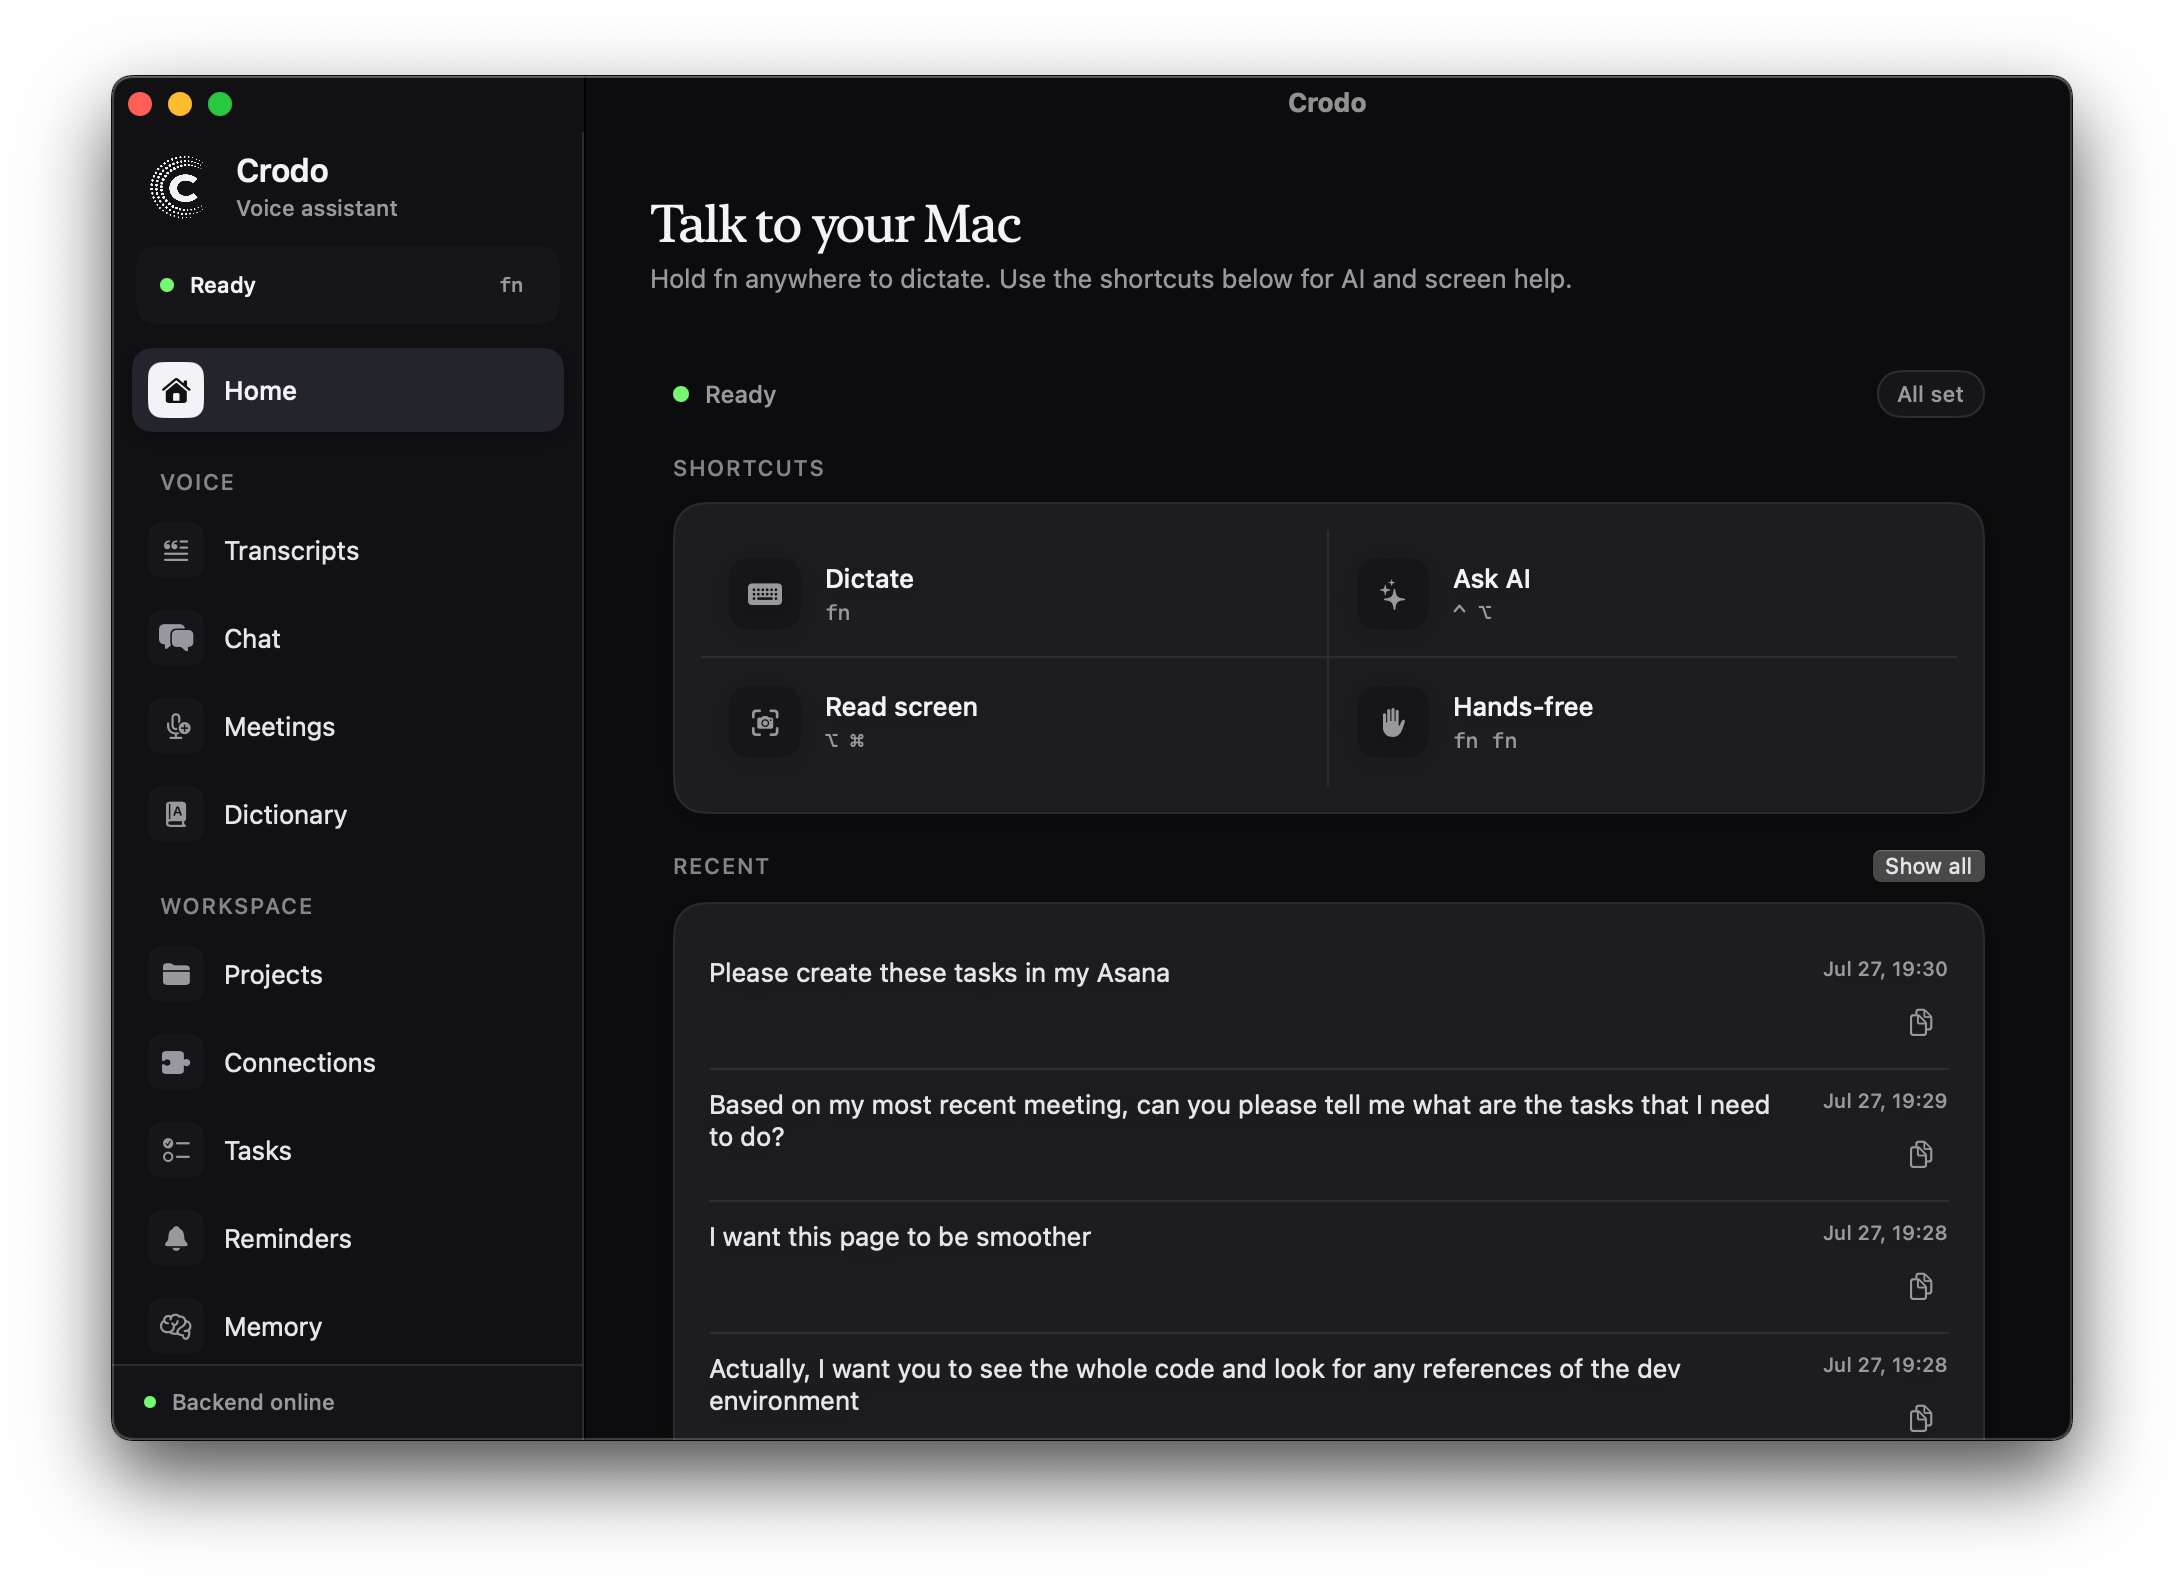Click the Backend online status
Image resolution: width=2184 pixels, height=1588 pixels.
(x=240, y=1402)
